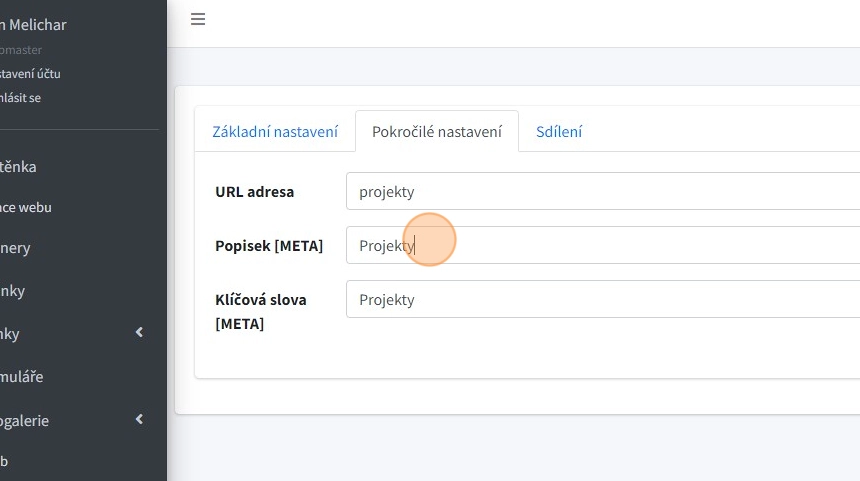Open the 'webu' sidebar menu entry

26,207
